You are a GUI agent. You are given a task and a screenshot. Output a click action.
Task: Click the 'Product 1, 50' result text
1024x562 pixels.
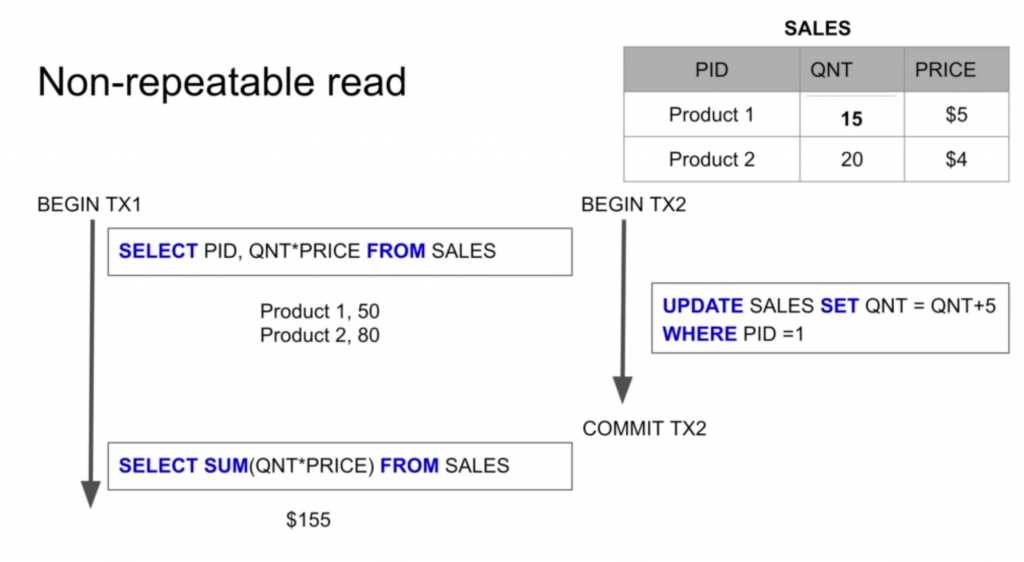coord(319,311)
